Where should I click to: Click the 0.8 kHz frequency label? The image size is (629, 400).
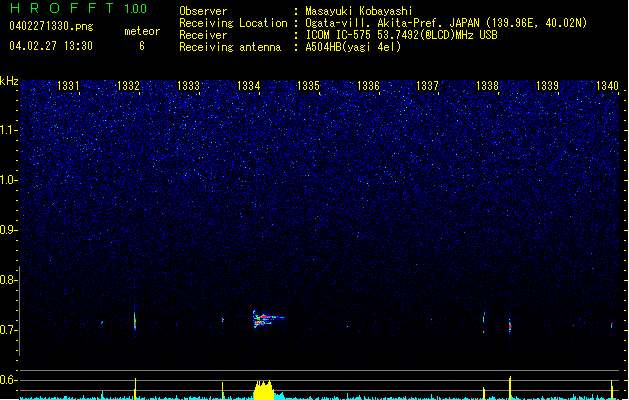tap(8, 280)
